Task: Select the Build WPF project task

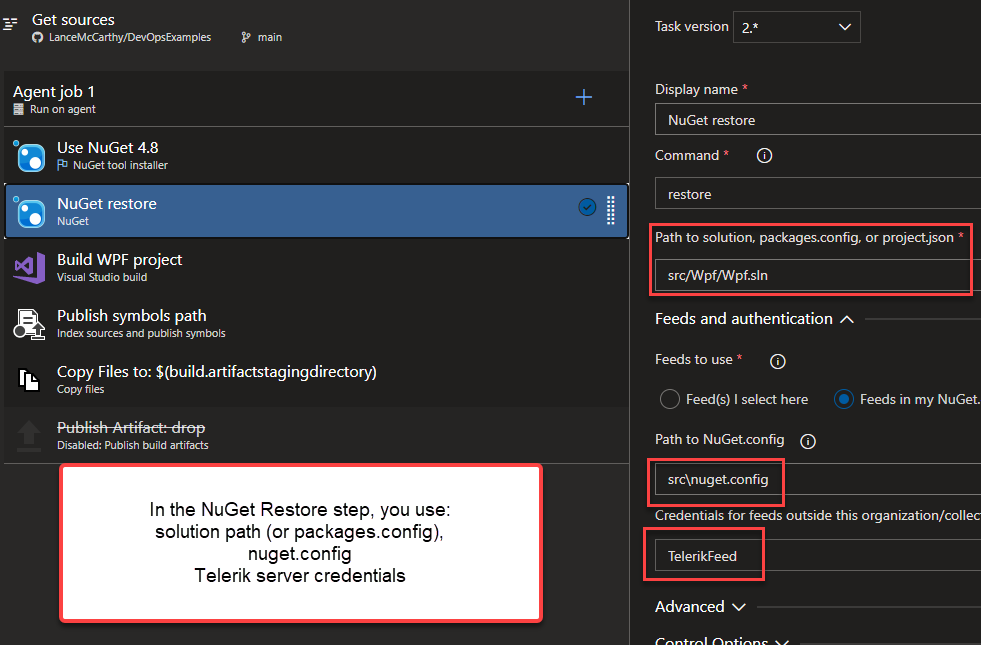Action: tap(300, 267)
